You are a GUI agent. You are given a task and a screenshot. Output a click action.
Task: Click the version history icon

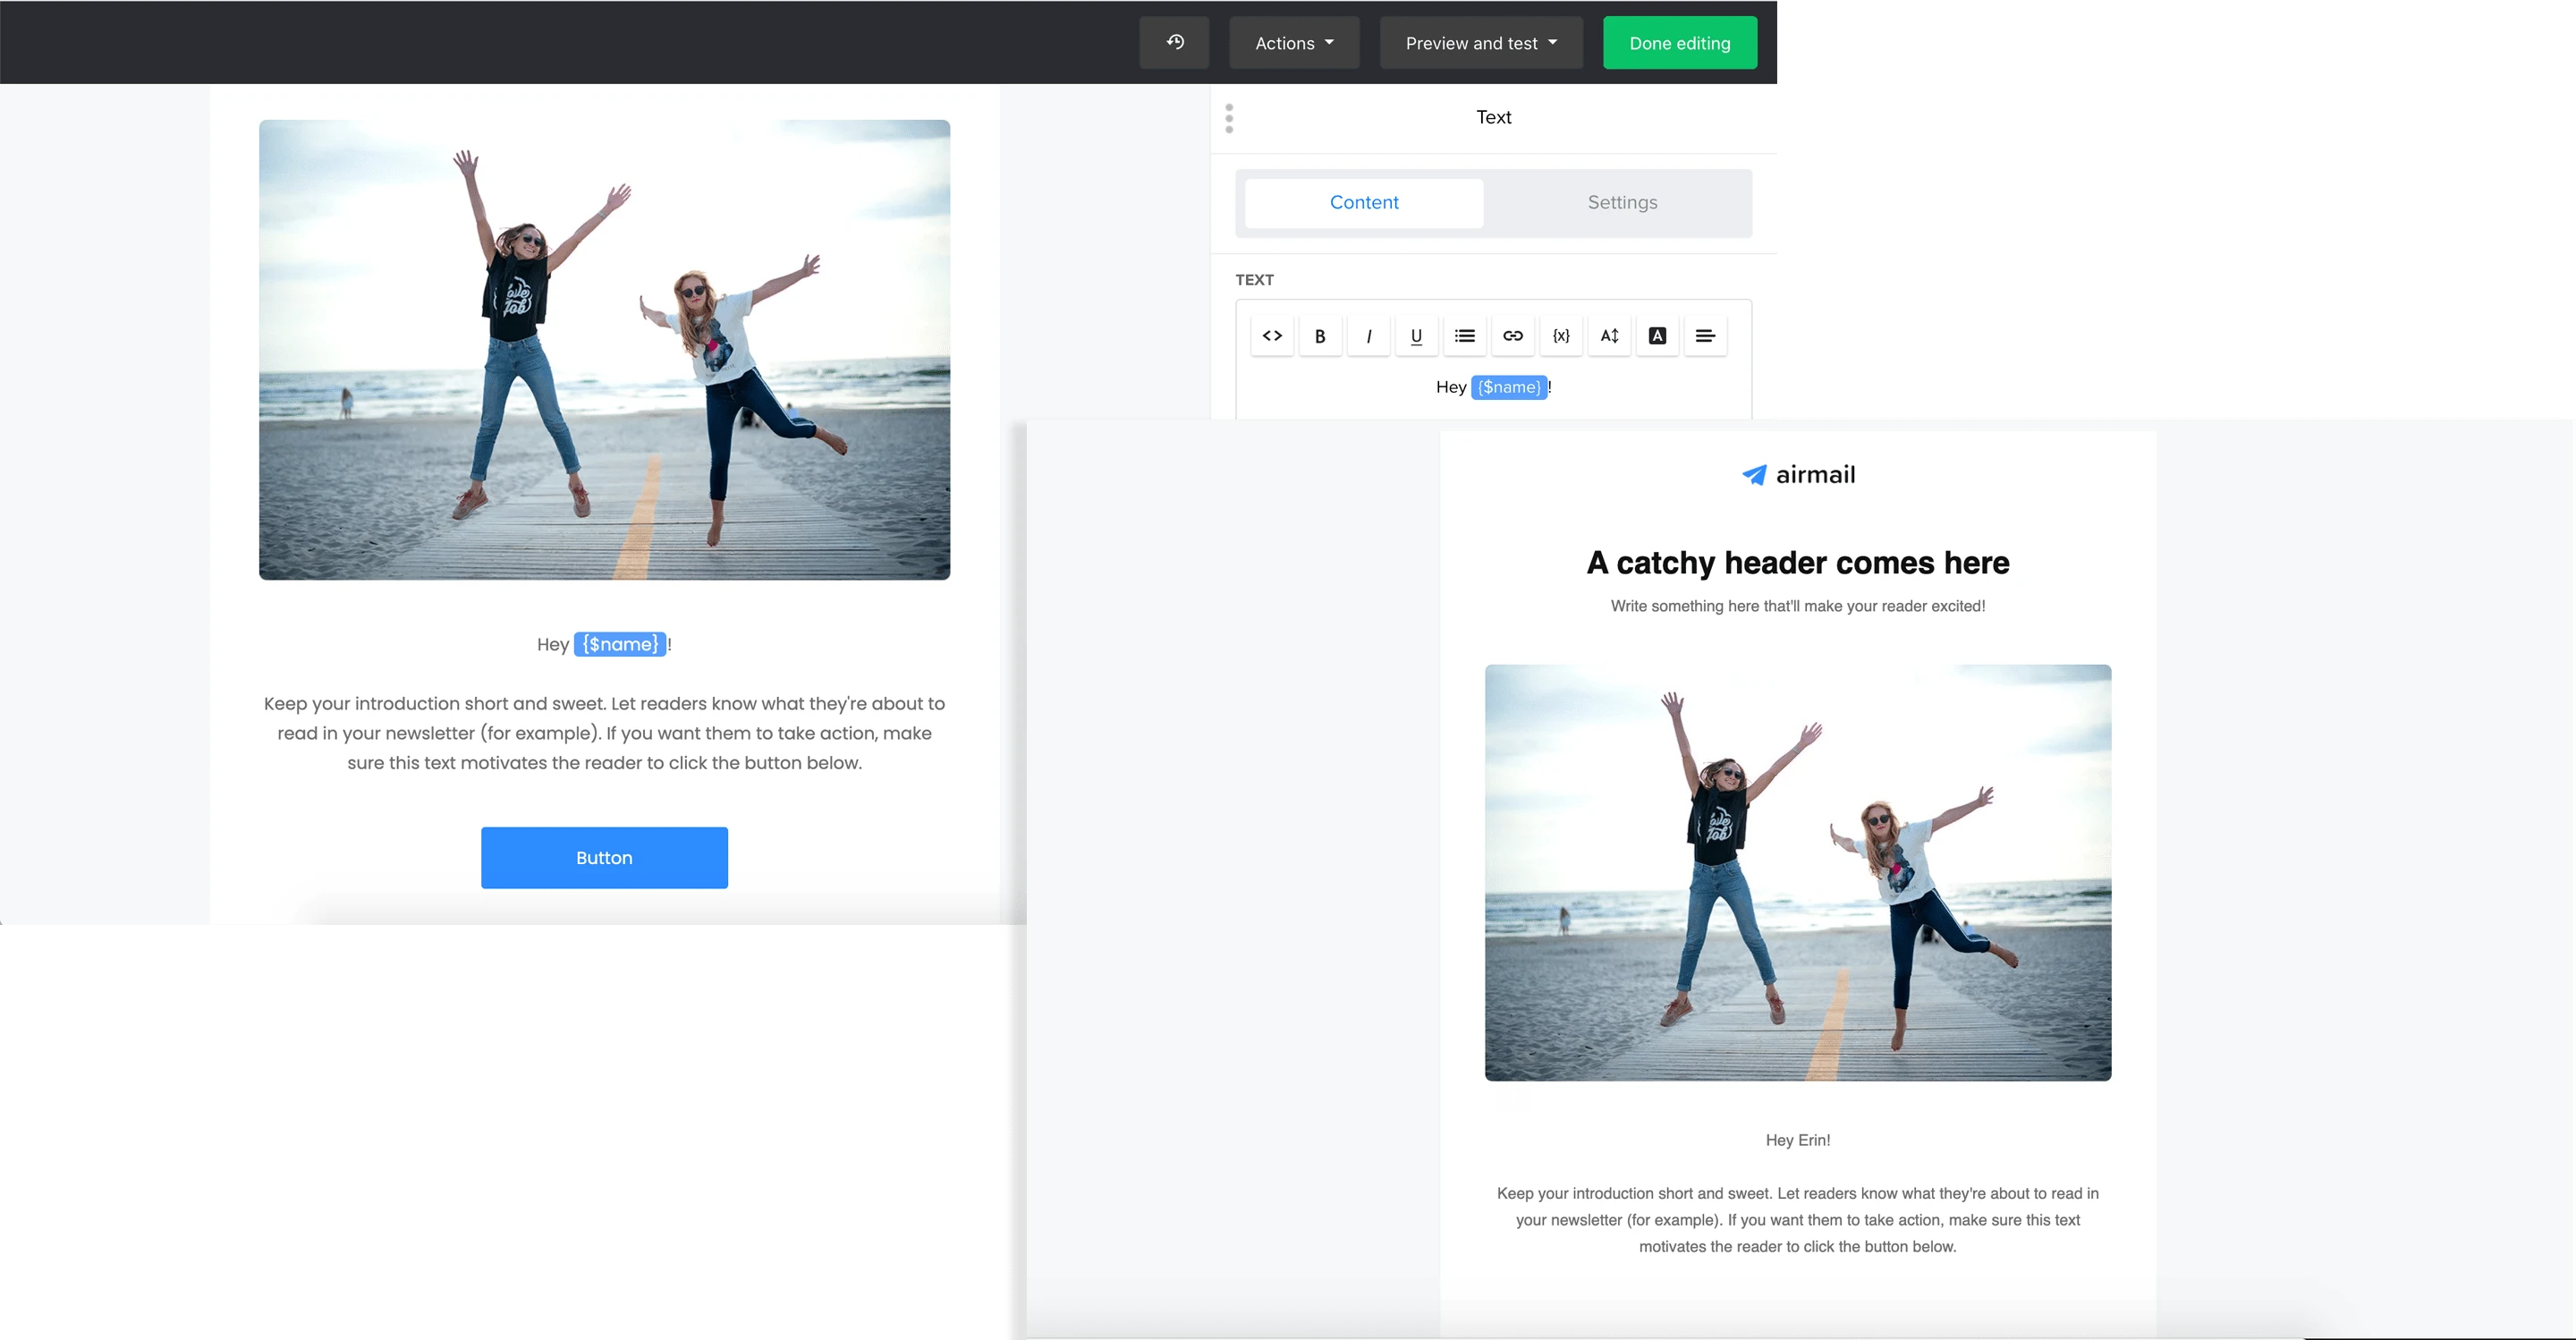[1175, 42]
